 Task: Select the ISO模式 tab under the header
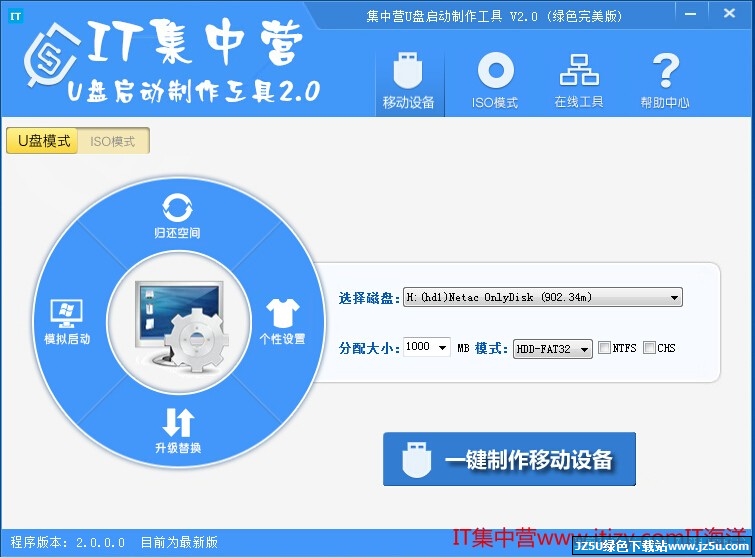(x=113, y=141)
